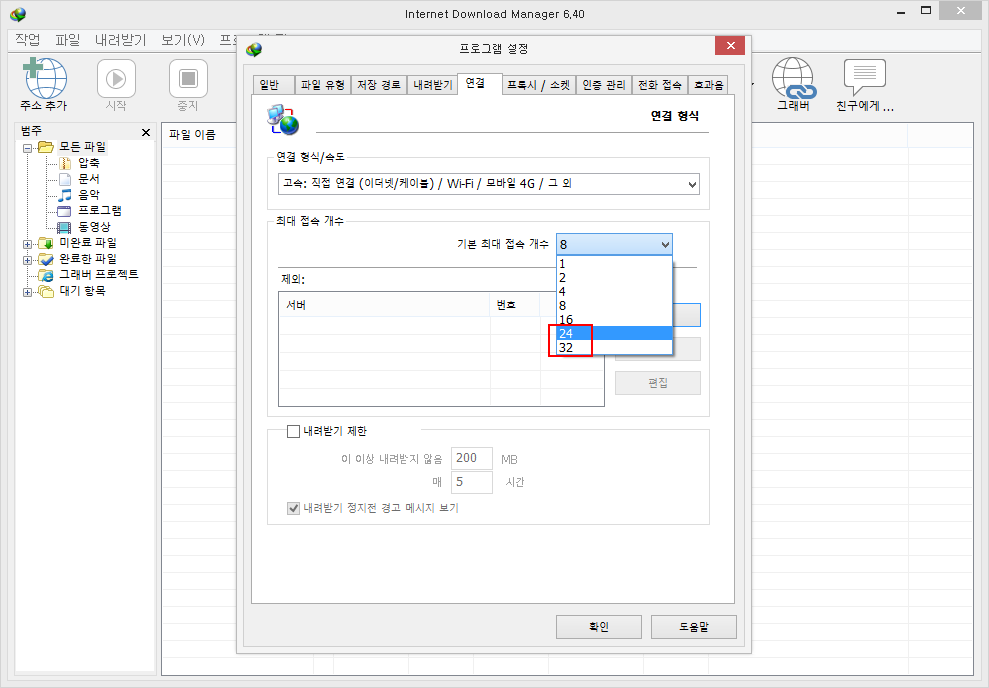Select 모든 파일 in the category tree
The image size is (989, 688).
pos(83,148)
